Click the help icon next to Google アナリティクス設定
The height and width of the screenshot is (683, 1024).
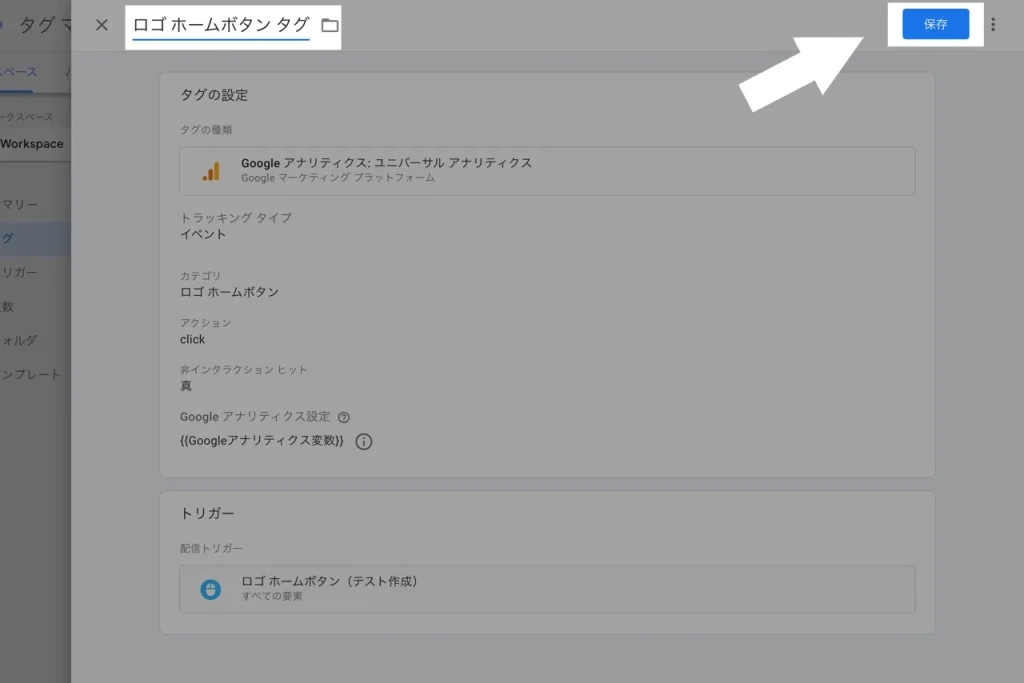(x=344, y=417)
